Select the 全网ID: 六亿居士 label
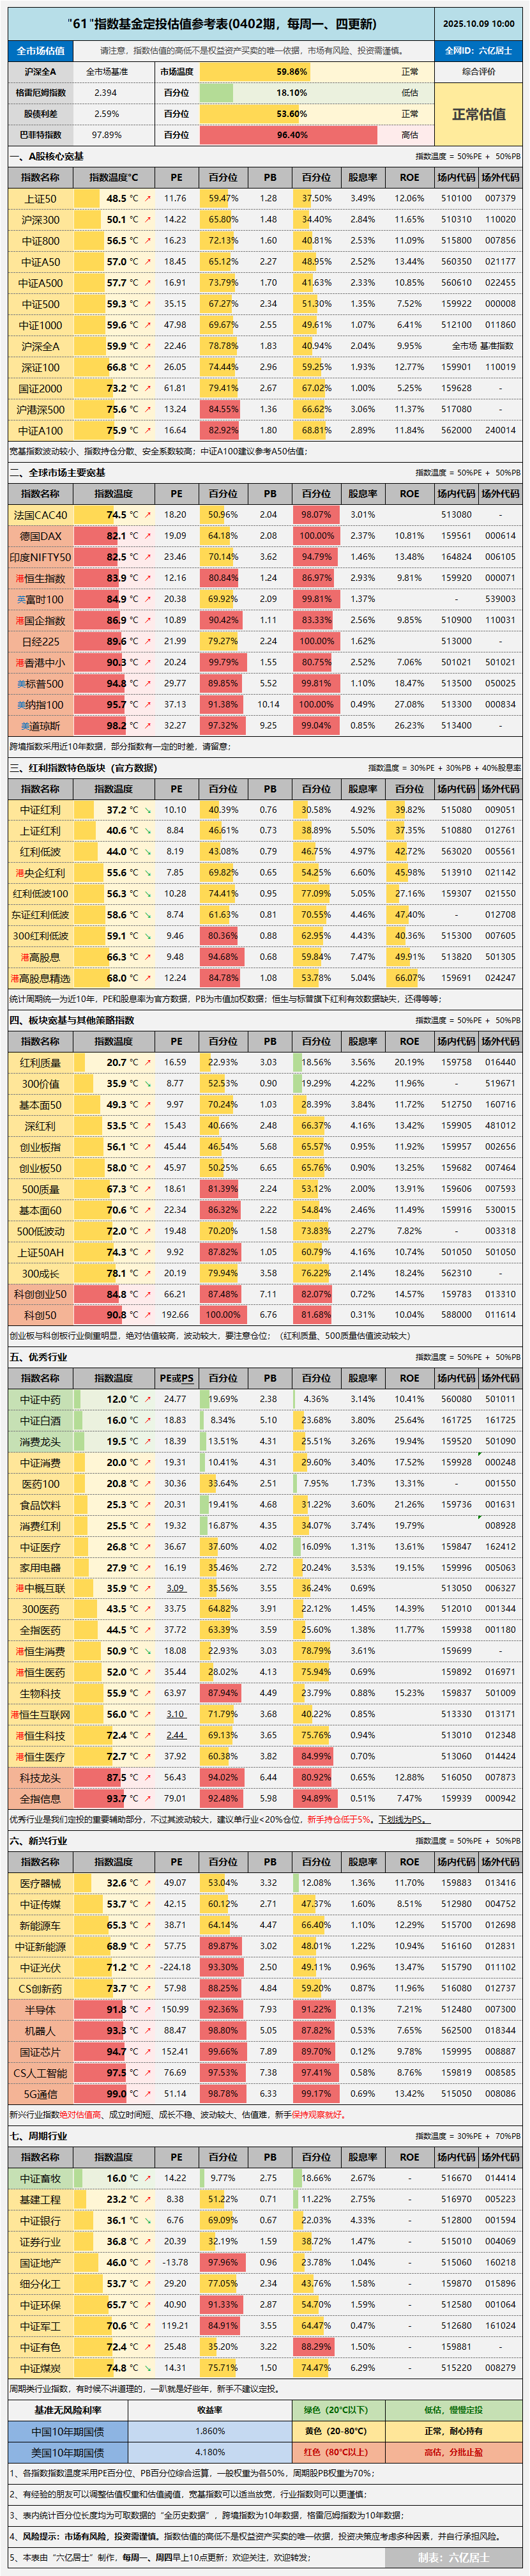The height and width of the screenshot is (2576, 530). point(478,50)
